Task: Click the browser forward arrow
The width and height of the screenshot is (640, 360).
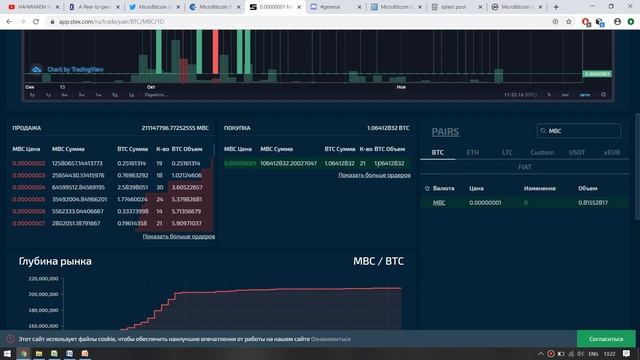Action: [x=22, y=22]
